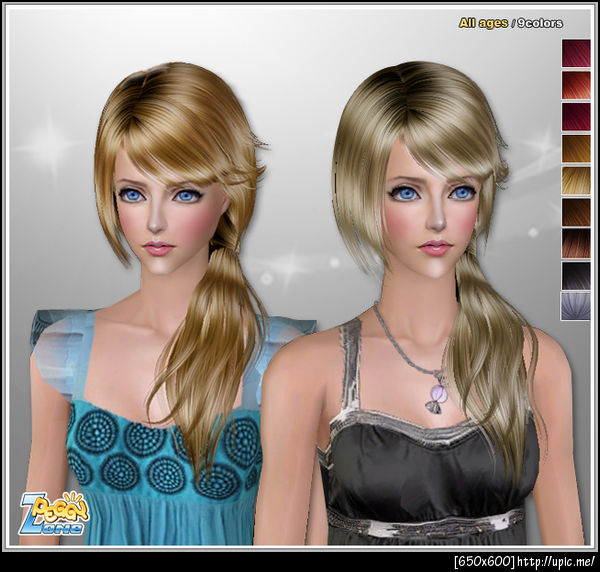Select the golden blonde hair swatch
This screenshot has width=600, height=572.
(576, 180)
